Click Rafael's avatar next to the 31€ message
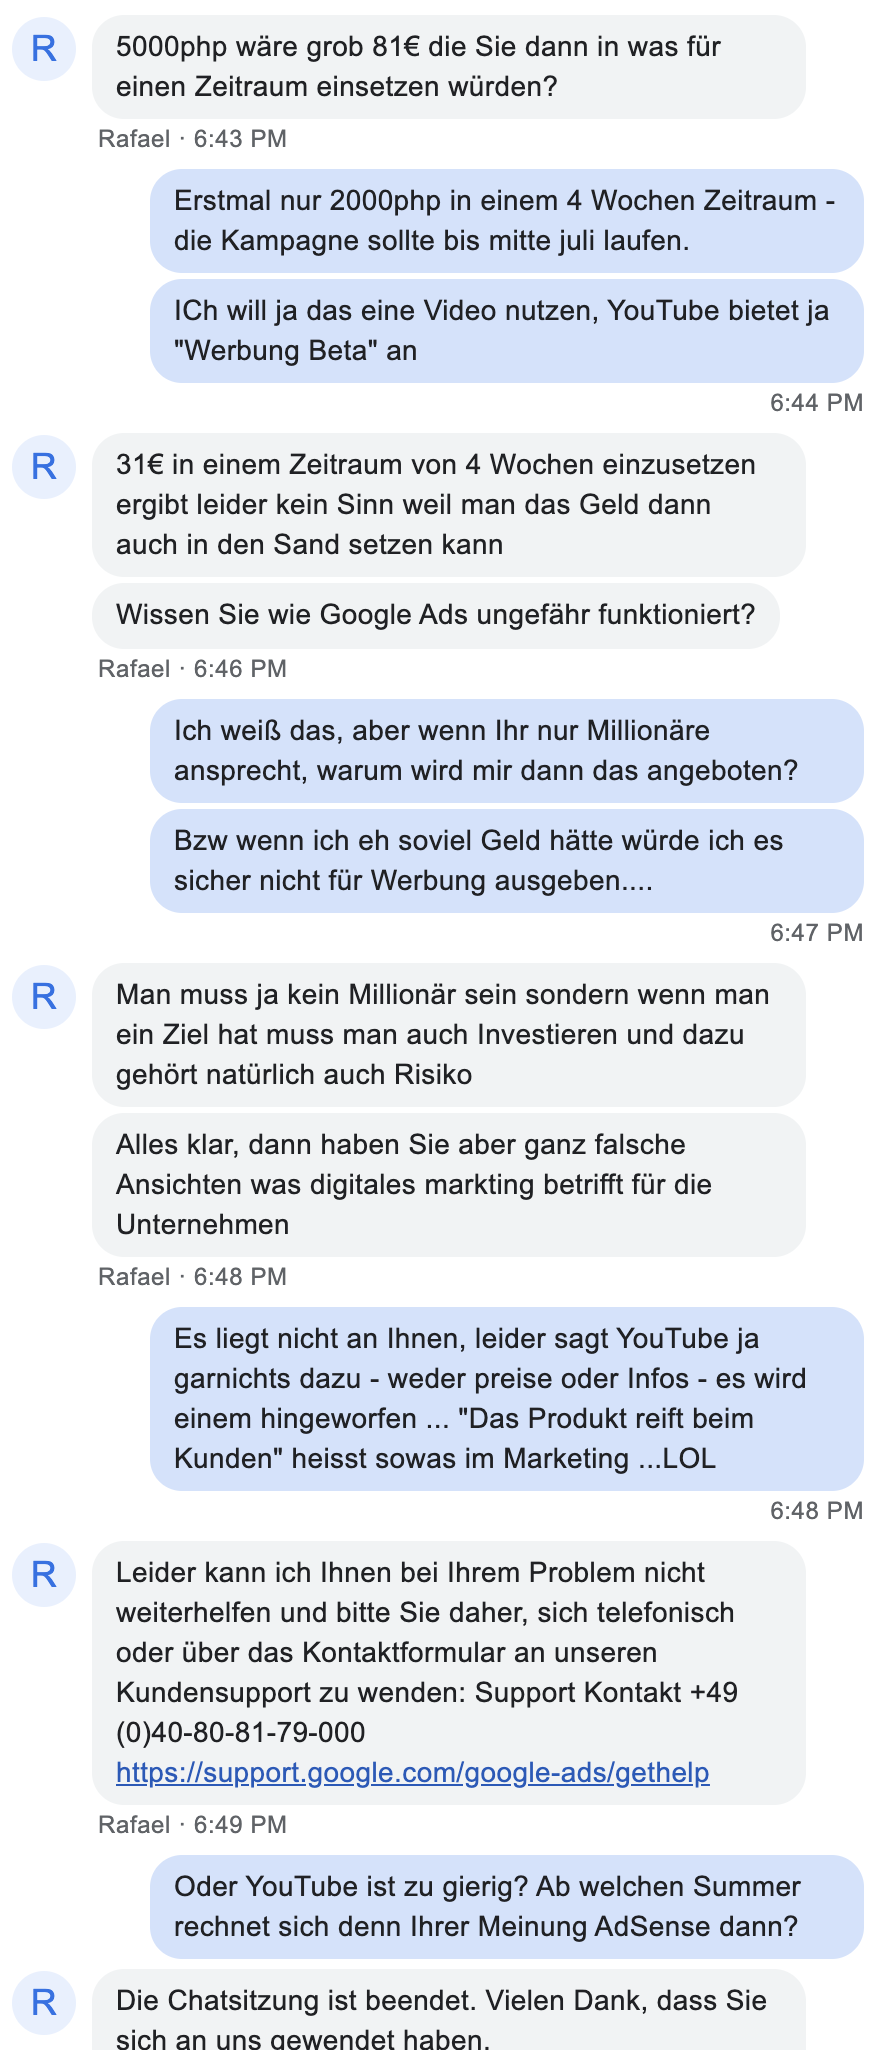Viewport: 872px width, 2050px height. coord(44,466)
